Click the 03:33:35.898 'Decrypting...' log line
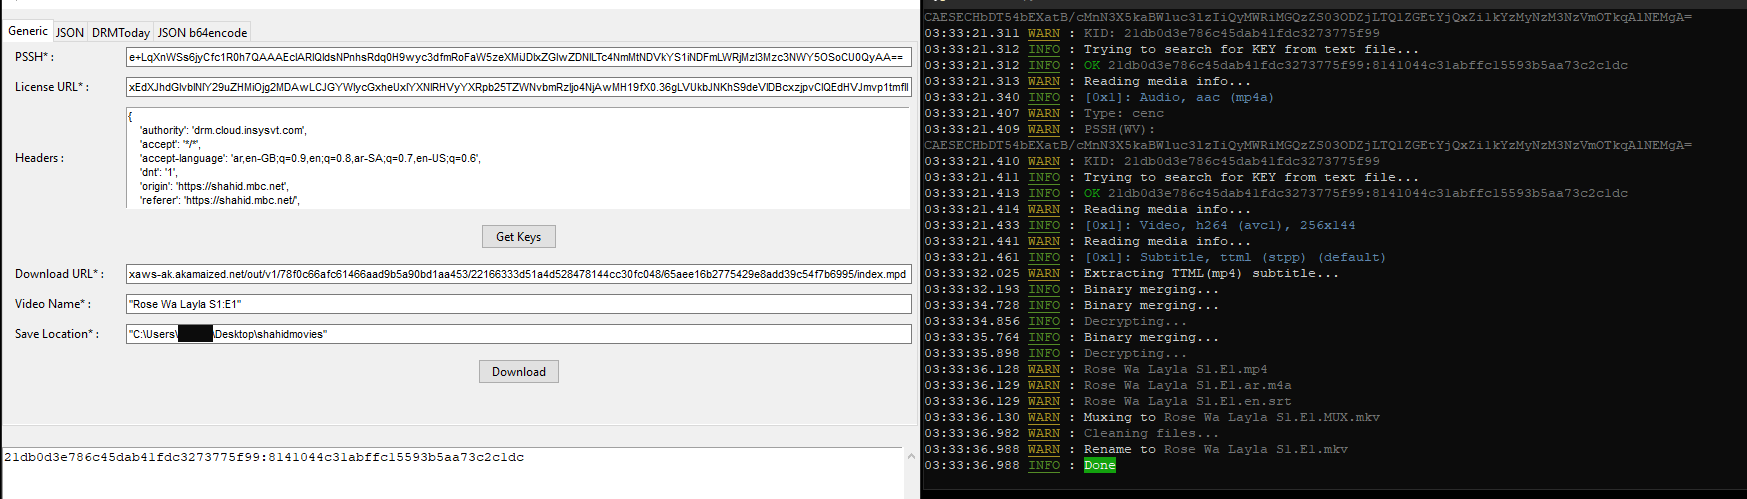Viewport: 1747px width, 499px height. [x=1135, y=353]
